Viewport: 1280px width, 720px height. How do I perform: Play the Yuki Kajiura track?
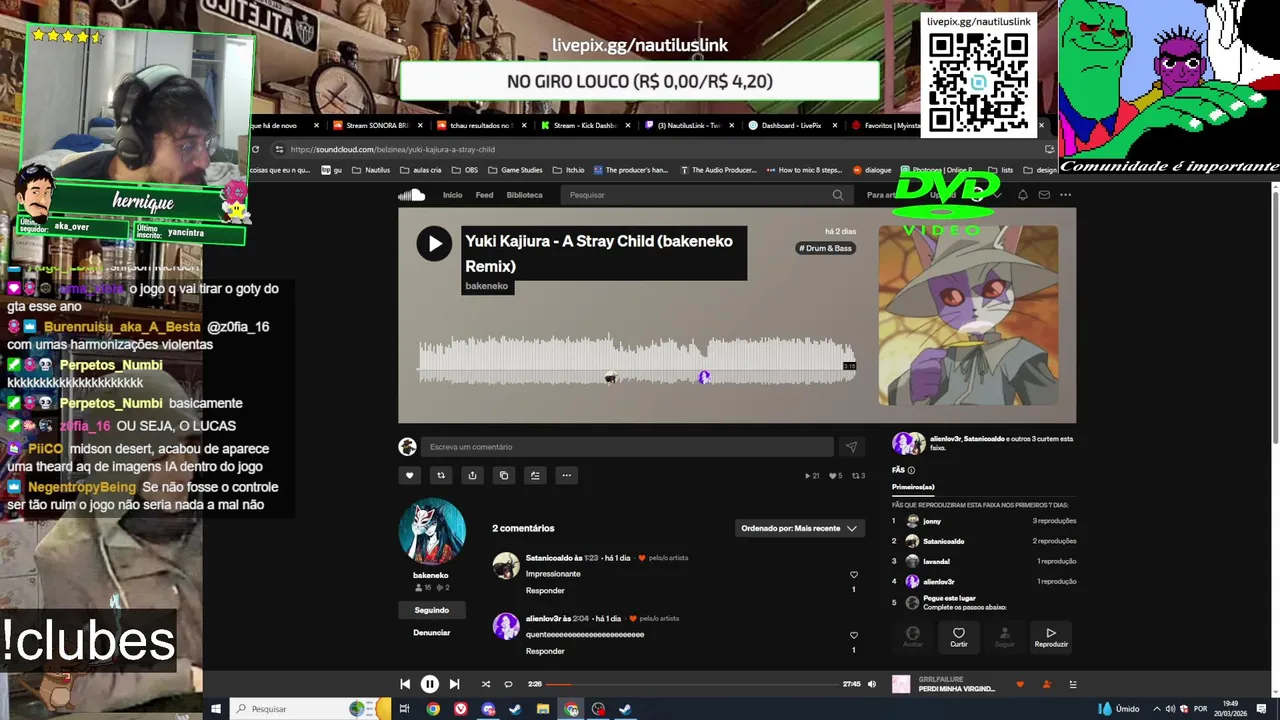(x=434, y=243)
